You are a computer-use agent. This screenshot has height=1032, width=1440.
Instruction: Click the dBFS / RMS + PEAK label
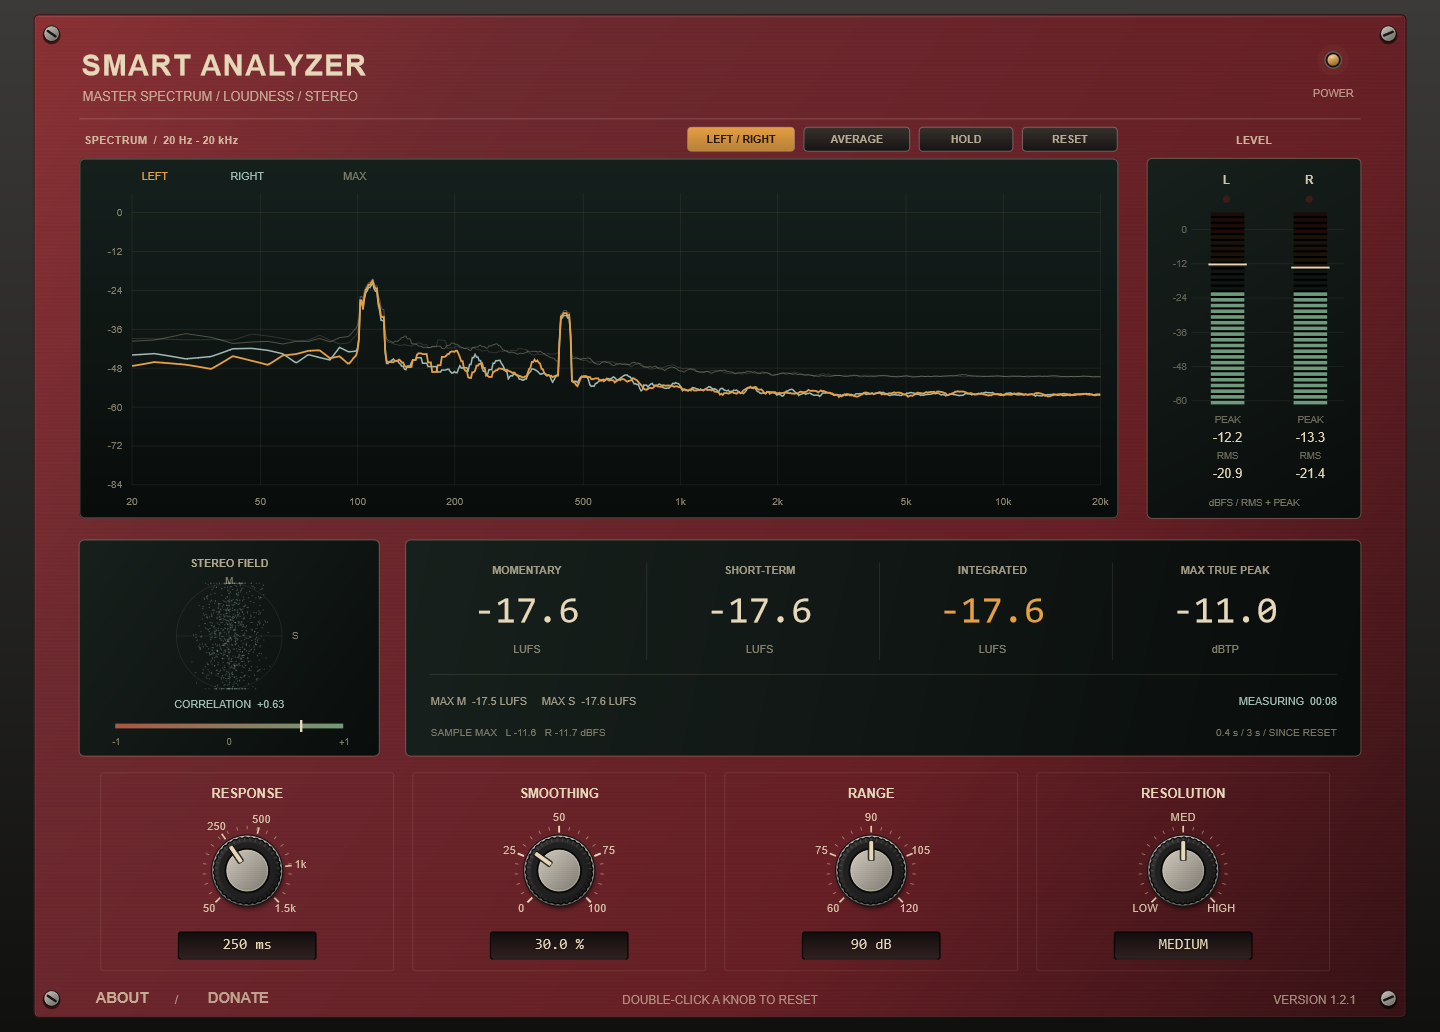tap(1254, 502)
